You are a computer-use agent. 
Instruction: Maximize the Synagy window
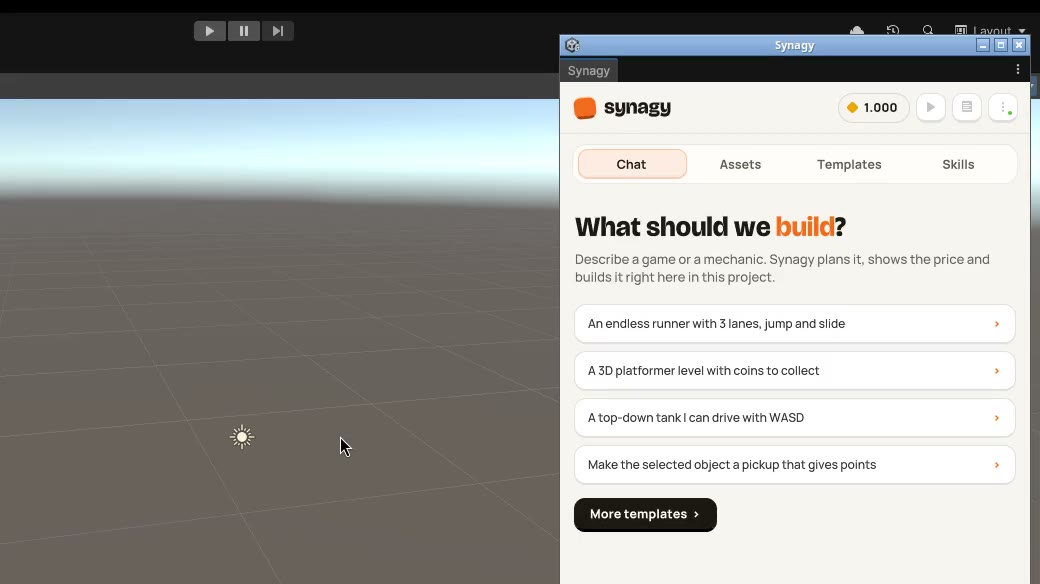pos(1001,45)
